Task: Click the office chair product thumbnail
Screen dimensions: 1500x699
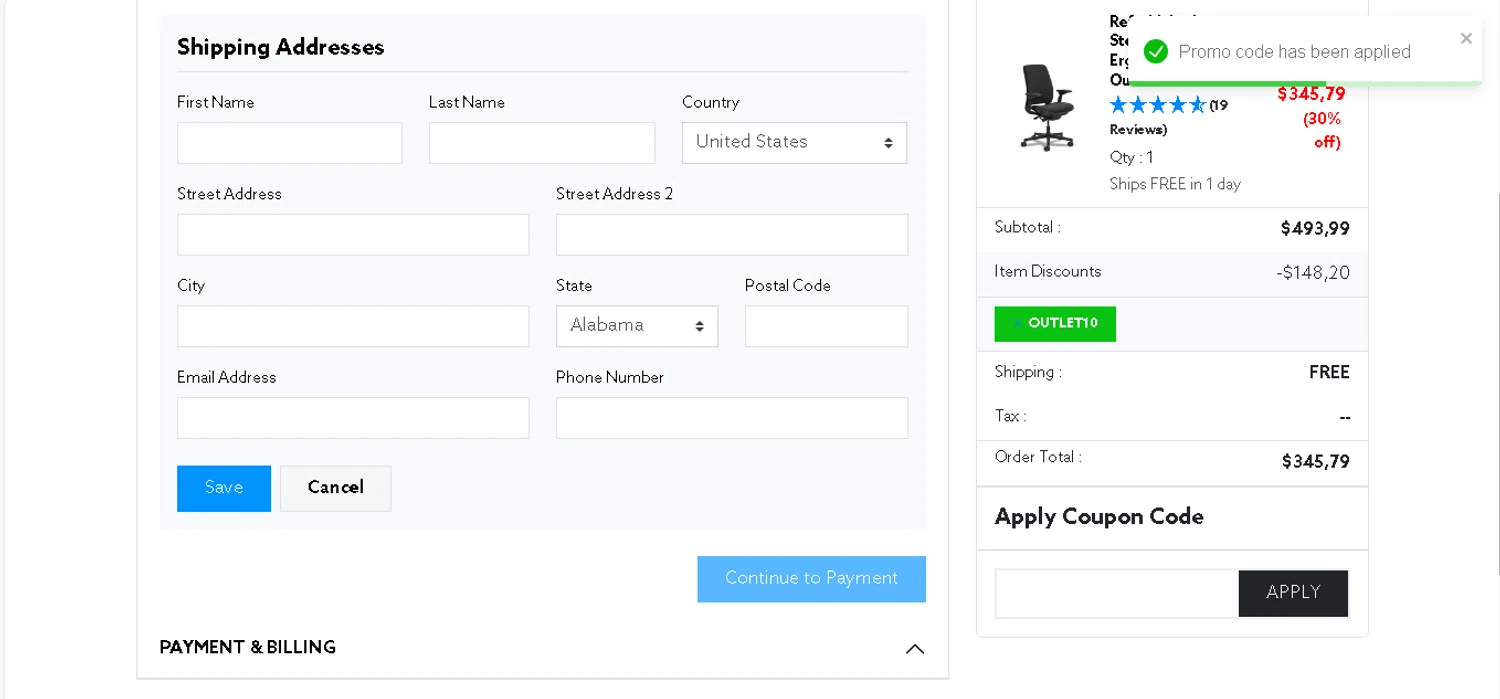Action: (1046, 107)
